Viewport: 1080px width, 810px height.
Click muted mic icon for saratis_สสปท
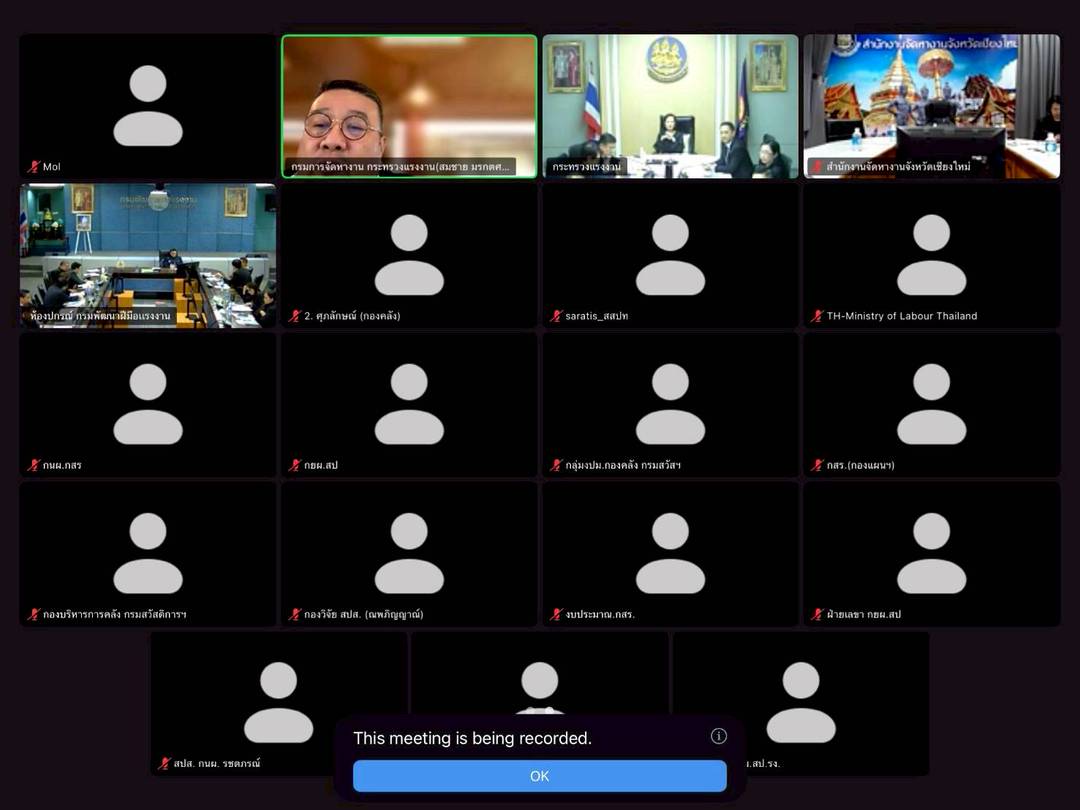[x=556, y=316]
